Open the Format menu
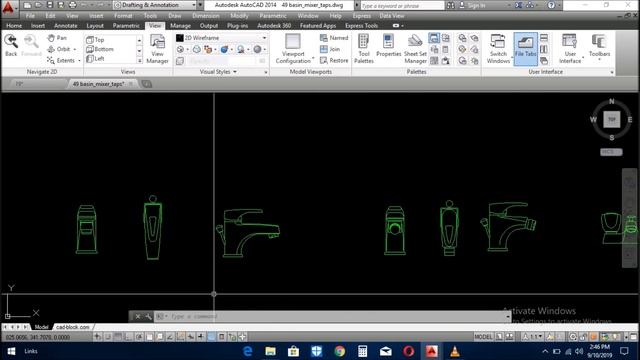 [123, 16]
